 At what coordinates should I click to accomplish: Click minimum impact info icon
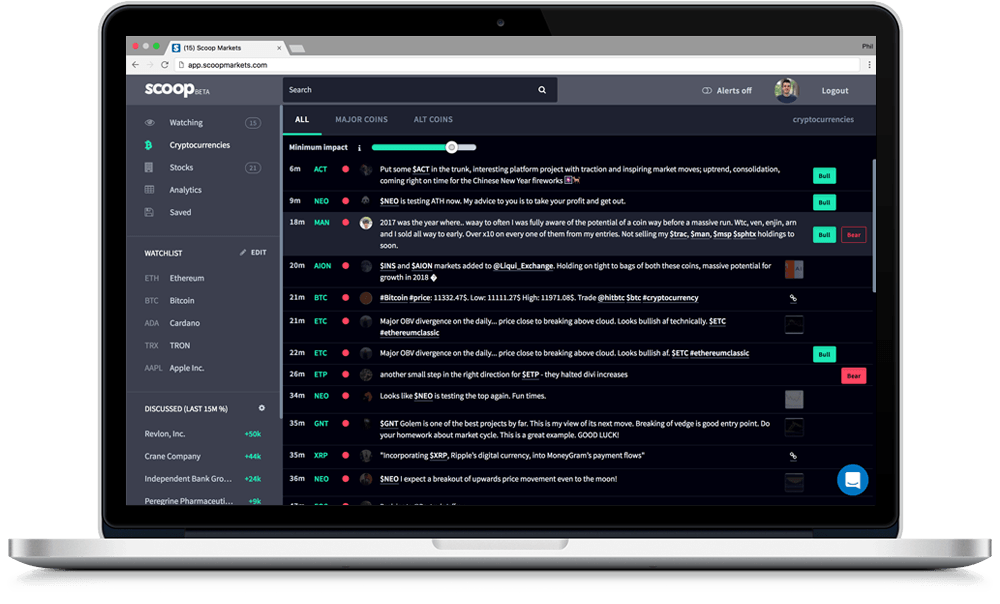point(359,148)
